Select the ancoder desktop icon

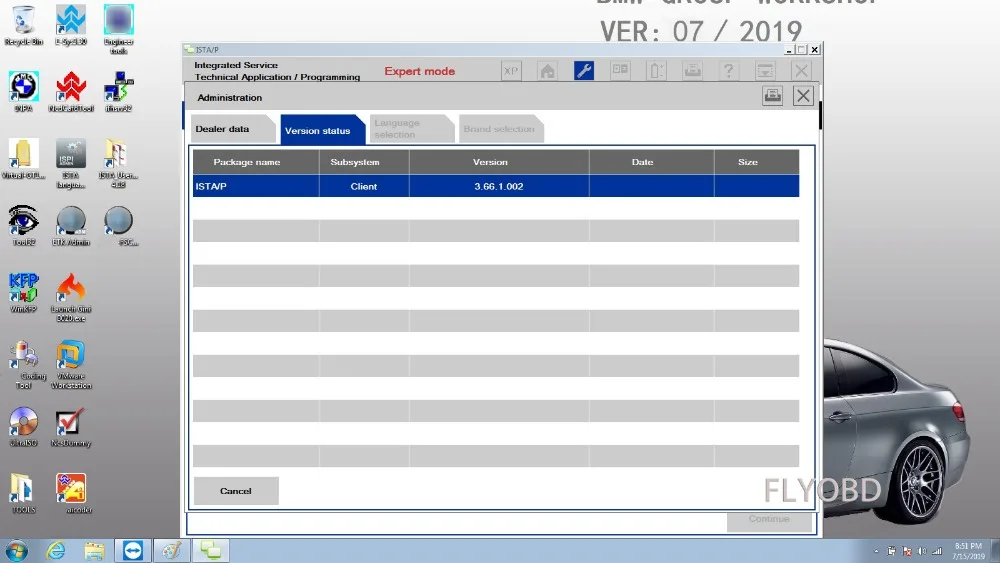point(71,494)
